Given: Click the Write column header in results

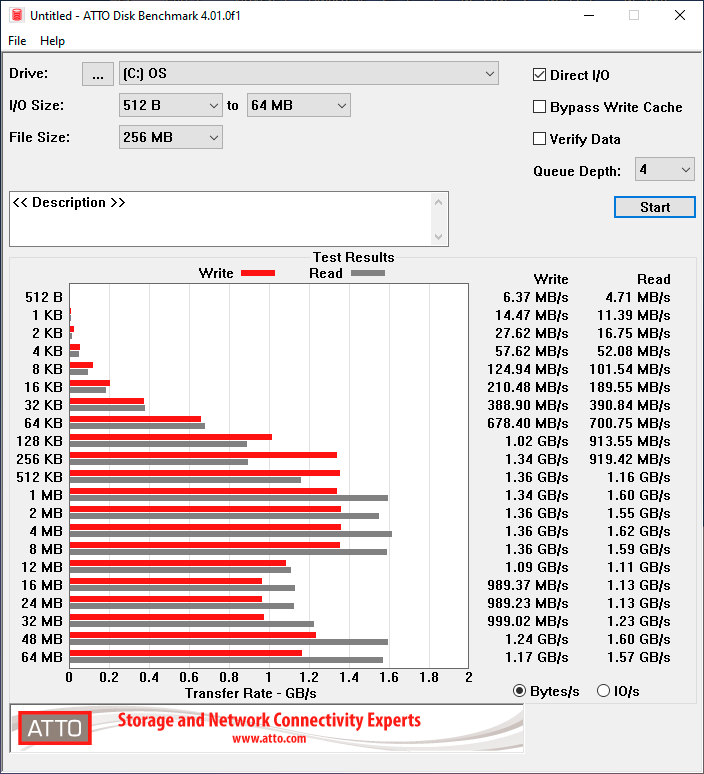Looking at the screenshot, I should [551, 279].
